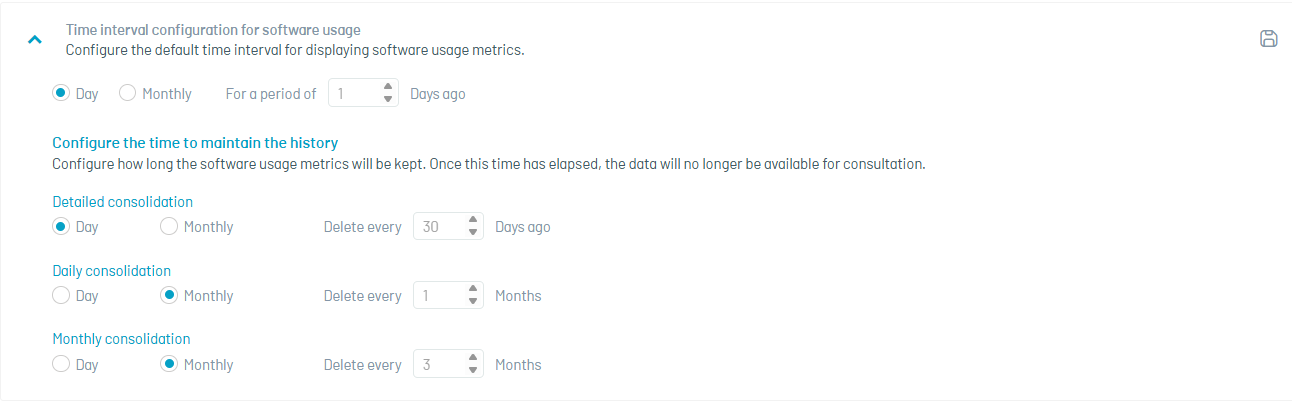Click the Daily consolidation delete-every field
Image resolution: width=1292 pixels, height=412 pixels.
tap(440, 295)
